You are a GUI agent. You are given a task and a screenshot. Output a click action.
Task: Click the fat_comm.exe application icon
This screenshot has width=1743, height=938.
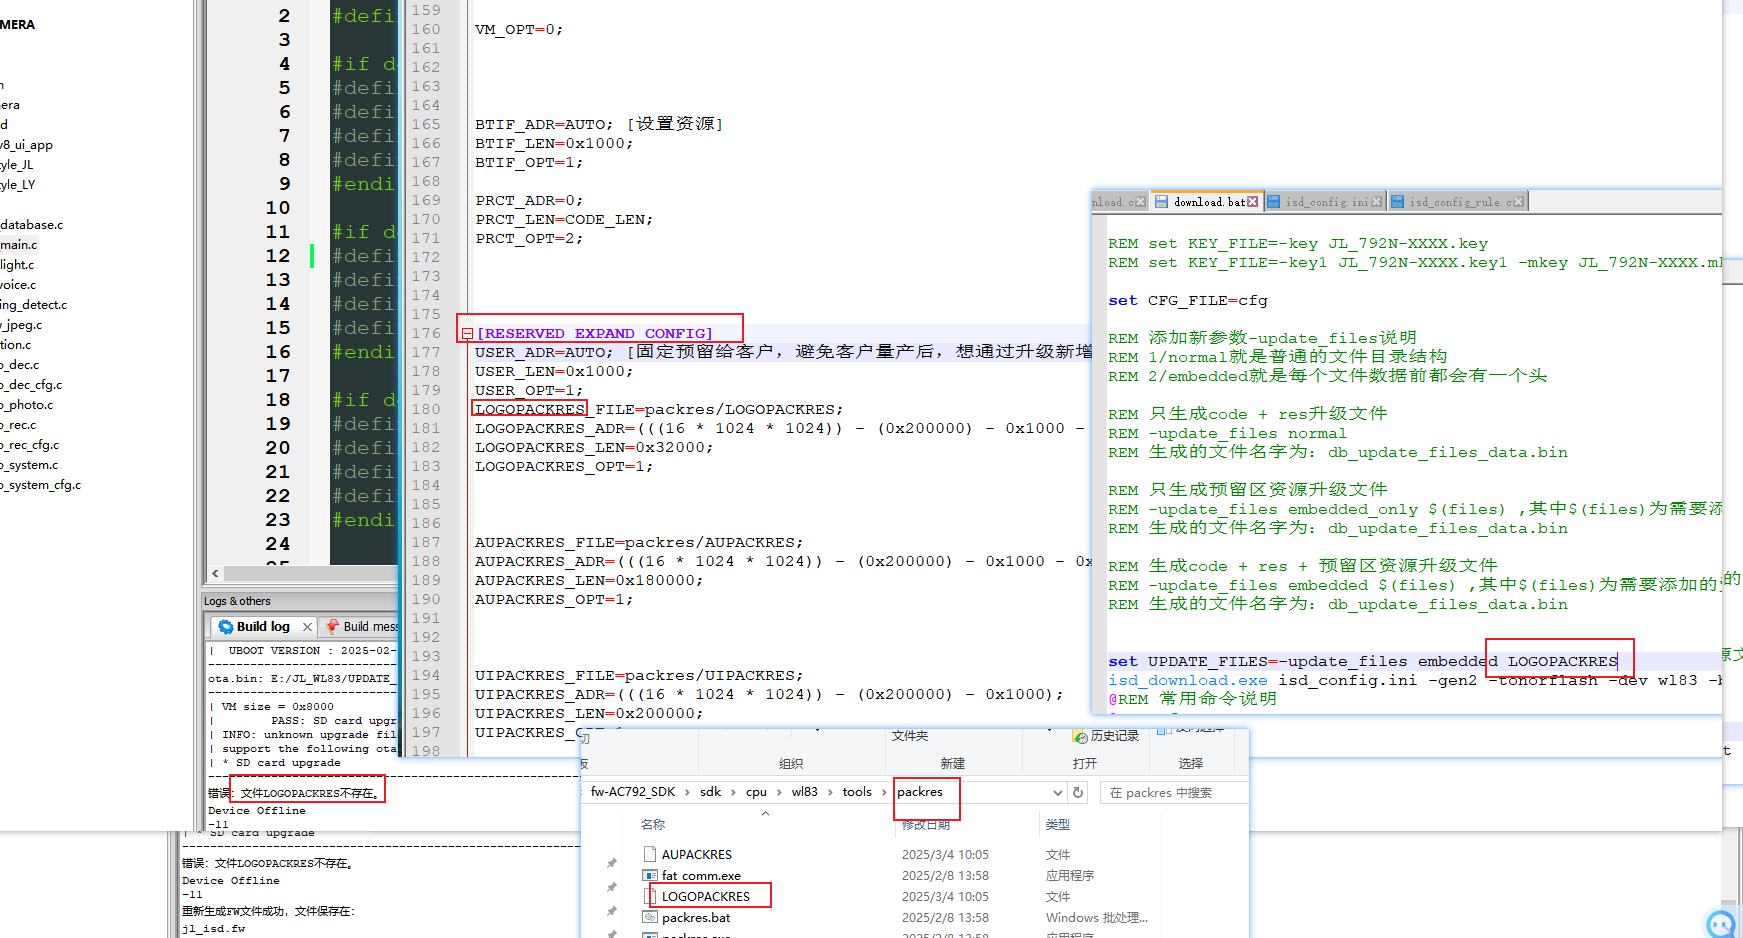click(x=650, y=876)
